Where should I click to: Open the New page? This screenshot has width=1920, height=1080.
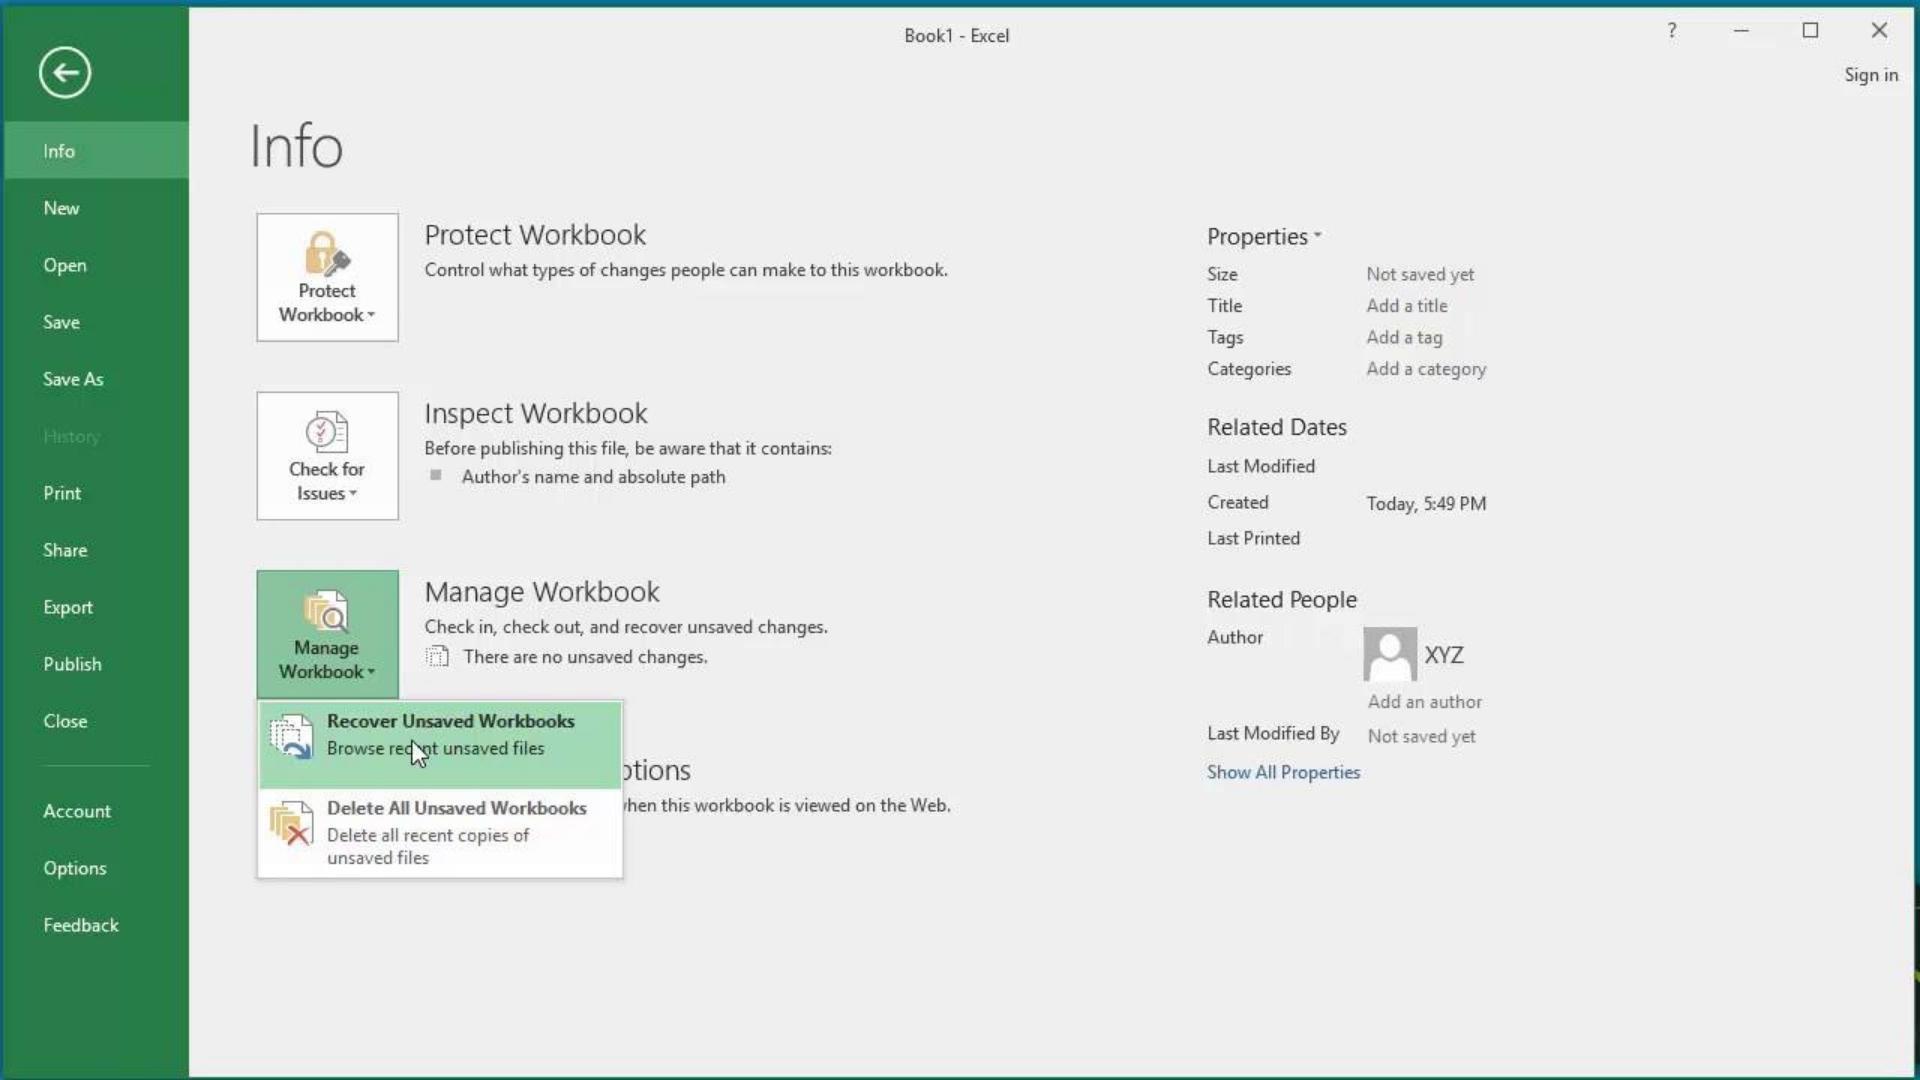click(96, 208)
